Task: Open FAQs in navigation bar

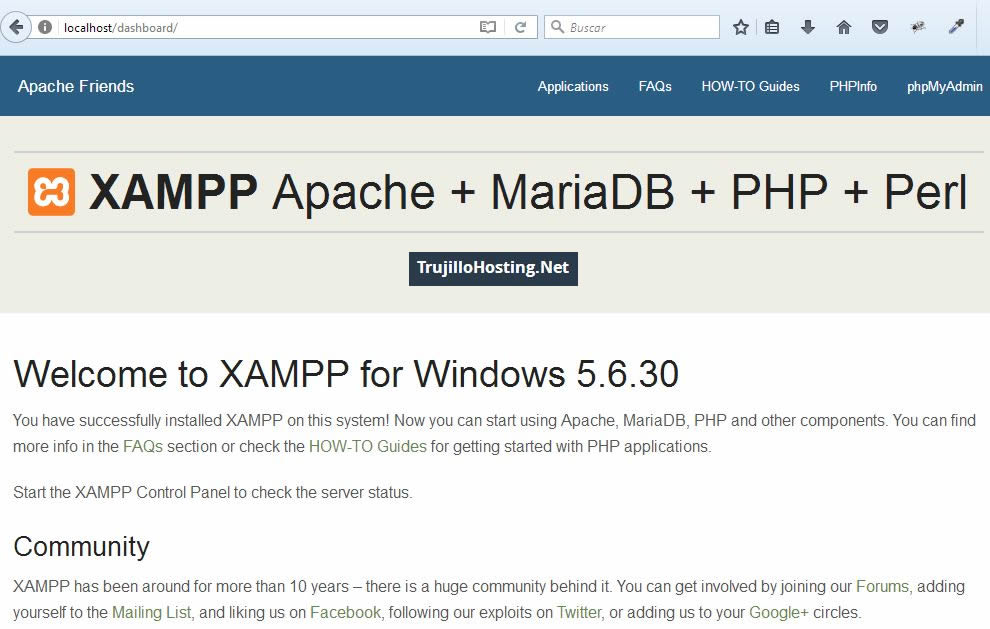Action: [655, 87]
